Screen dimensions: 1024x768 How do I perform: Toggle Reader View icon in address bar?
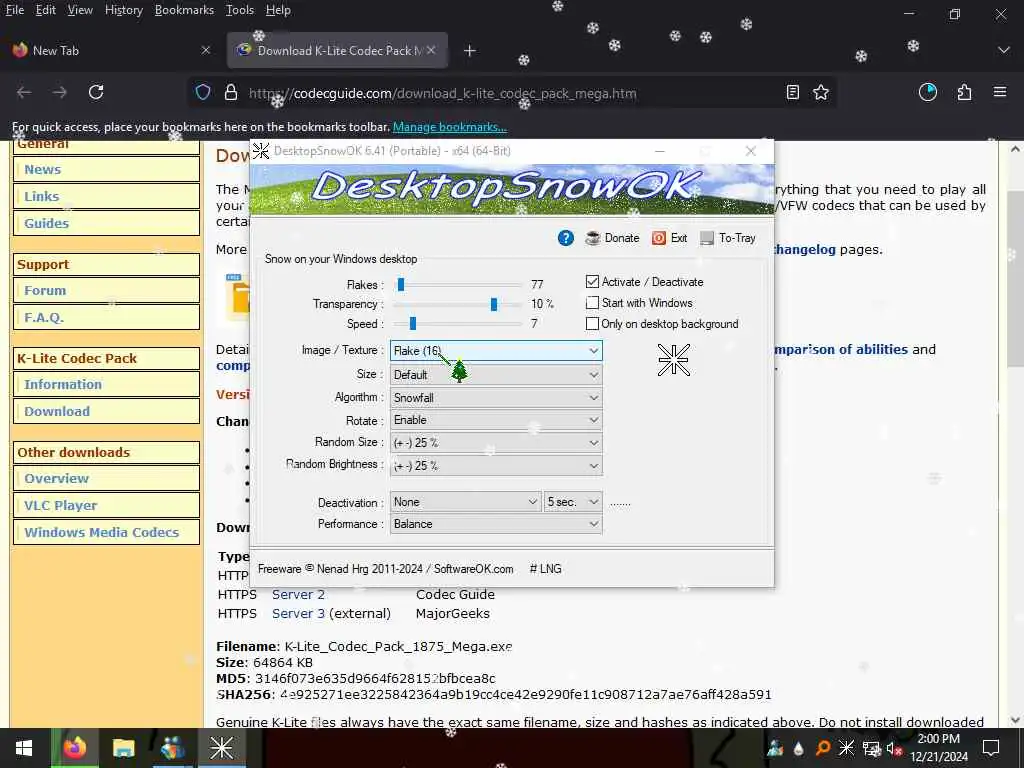point(793,93)
